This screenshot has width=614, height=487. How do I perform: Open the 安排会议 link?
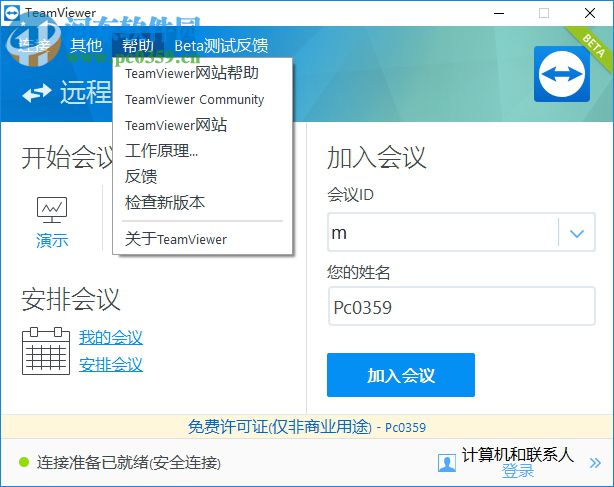[x=111, y=364]
